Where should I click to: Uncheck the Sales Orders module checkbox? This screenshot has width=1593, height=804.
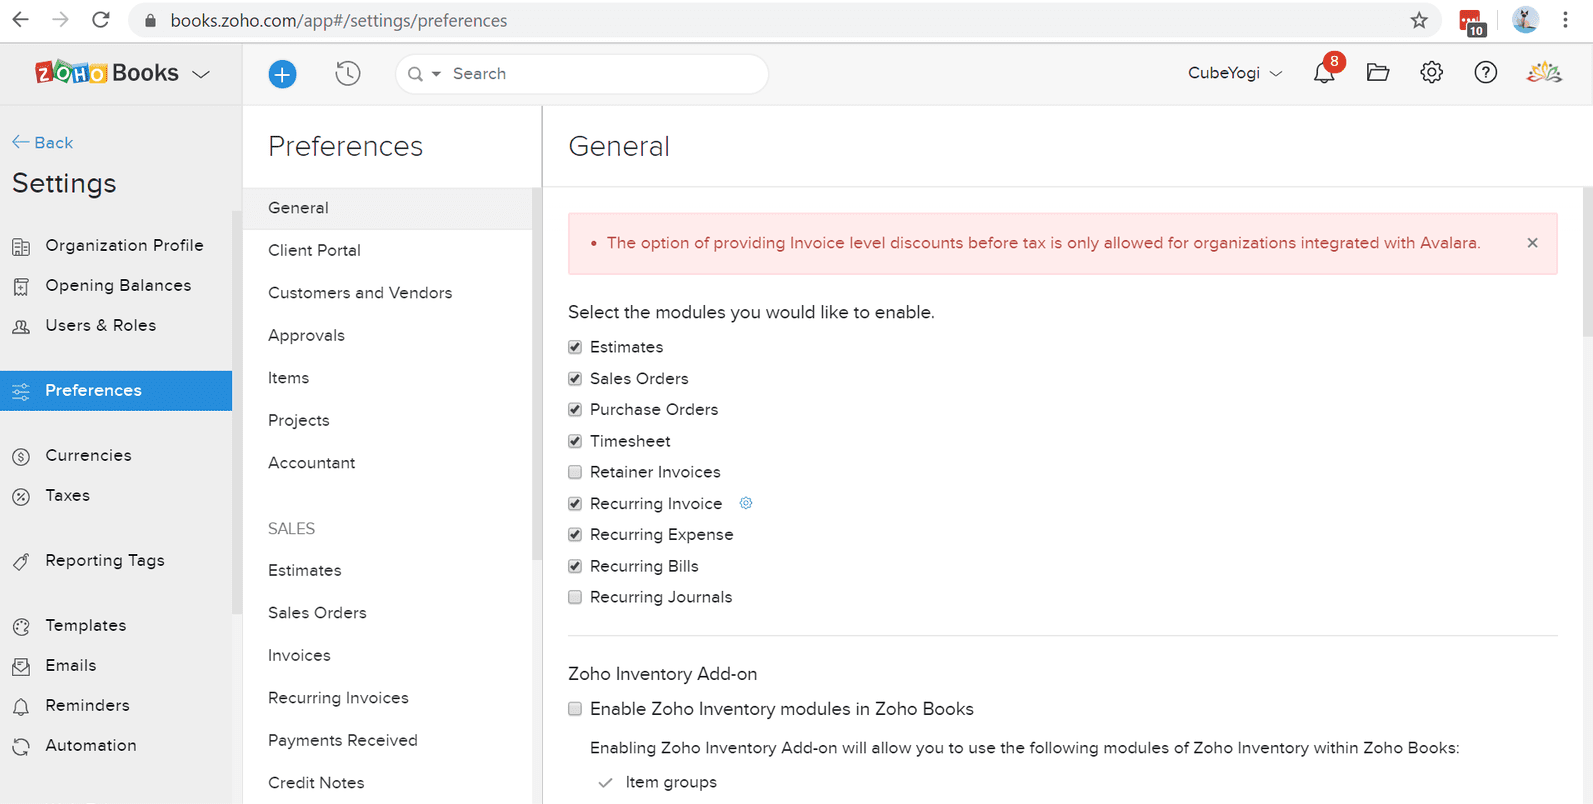point(575,379)
